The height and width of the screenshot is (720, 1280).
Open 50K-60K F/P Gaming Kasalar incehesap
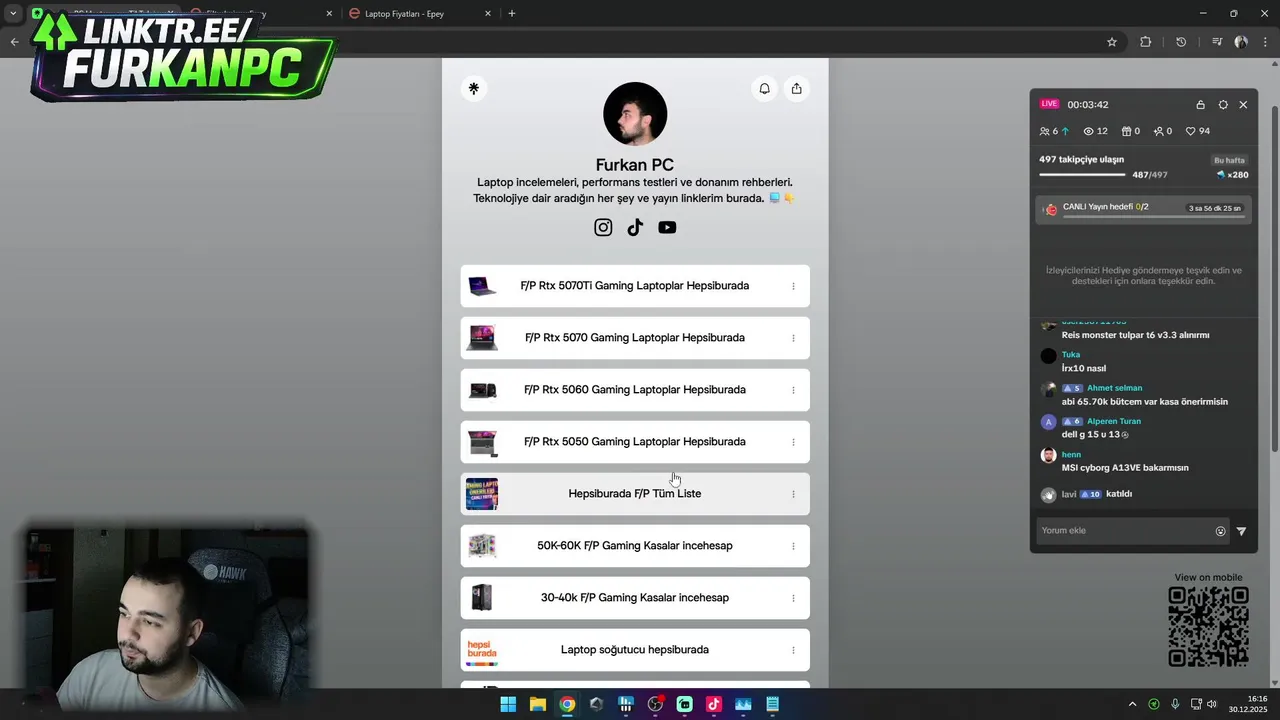(x=635, y=546)
